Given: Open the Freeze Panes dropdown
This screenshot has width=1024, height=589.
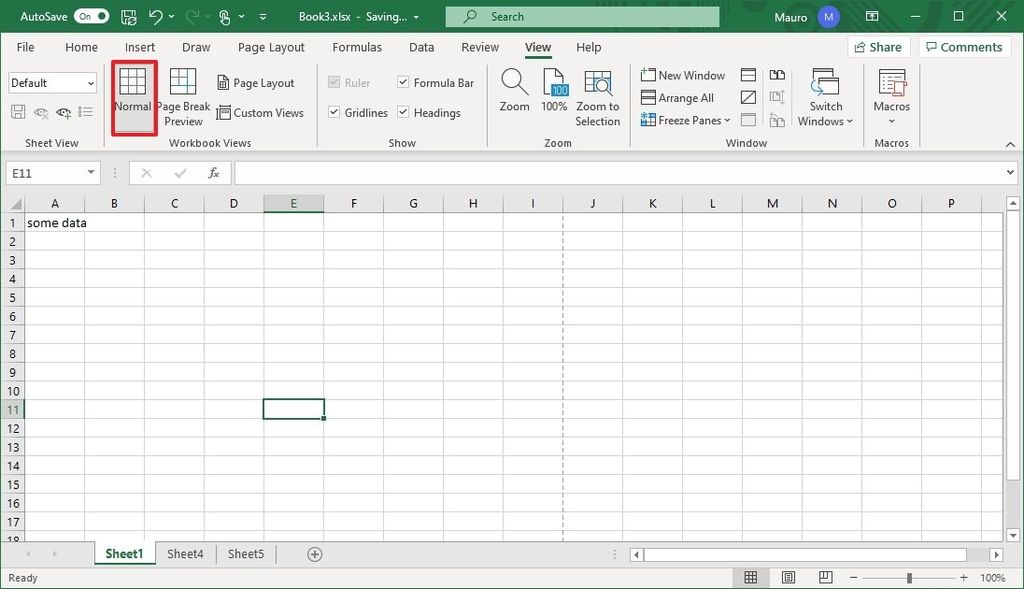Looking at the screenshot, I should [x=686, y=119].
